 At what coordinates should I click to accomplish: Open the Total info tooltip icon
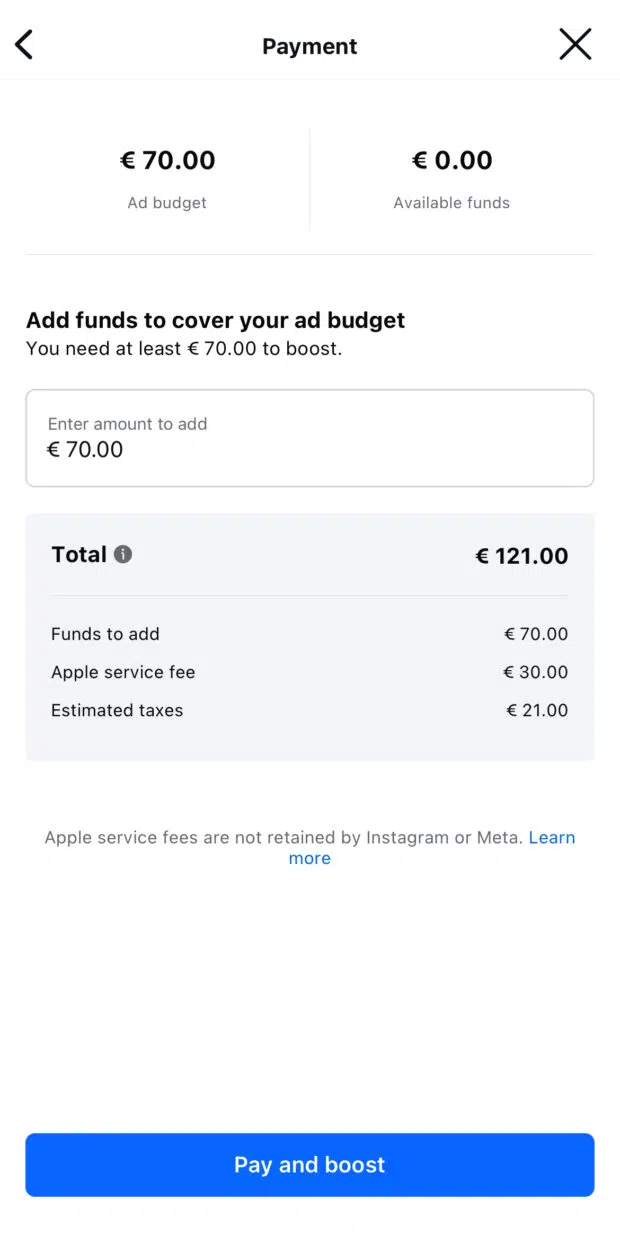[124, 554]
